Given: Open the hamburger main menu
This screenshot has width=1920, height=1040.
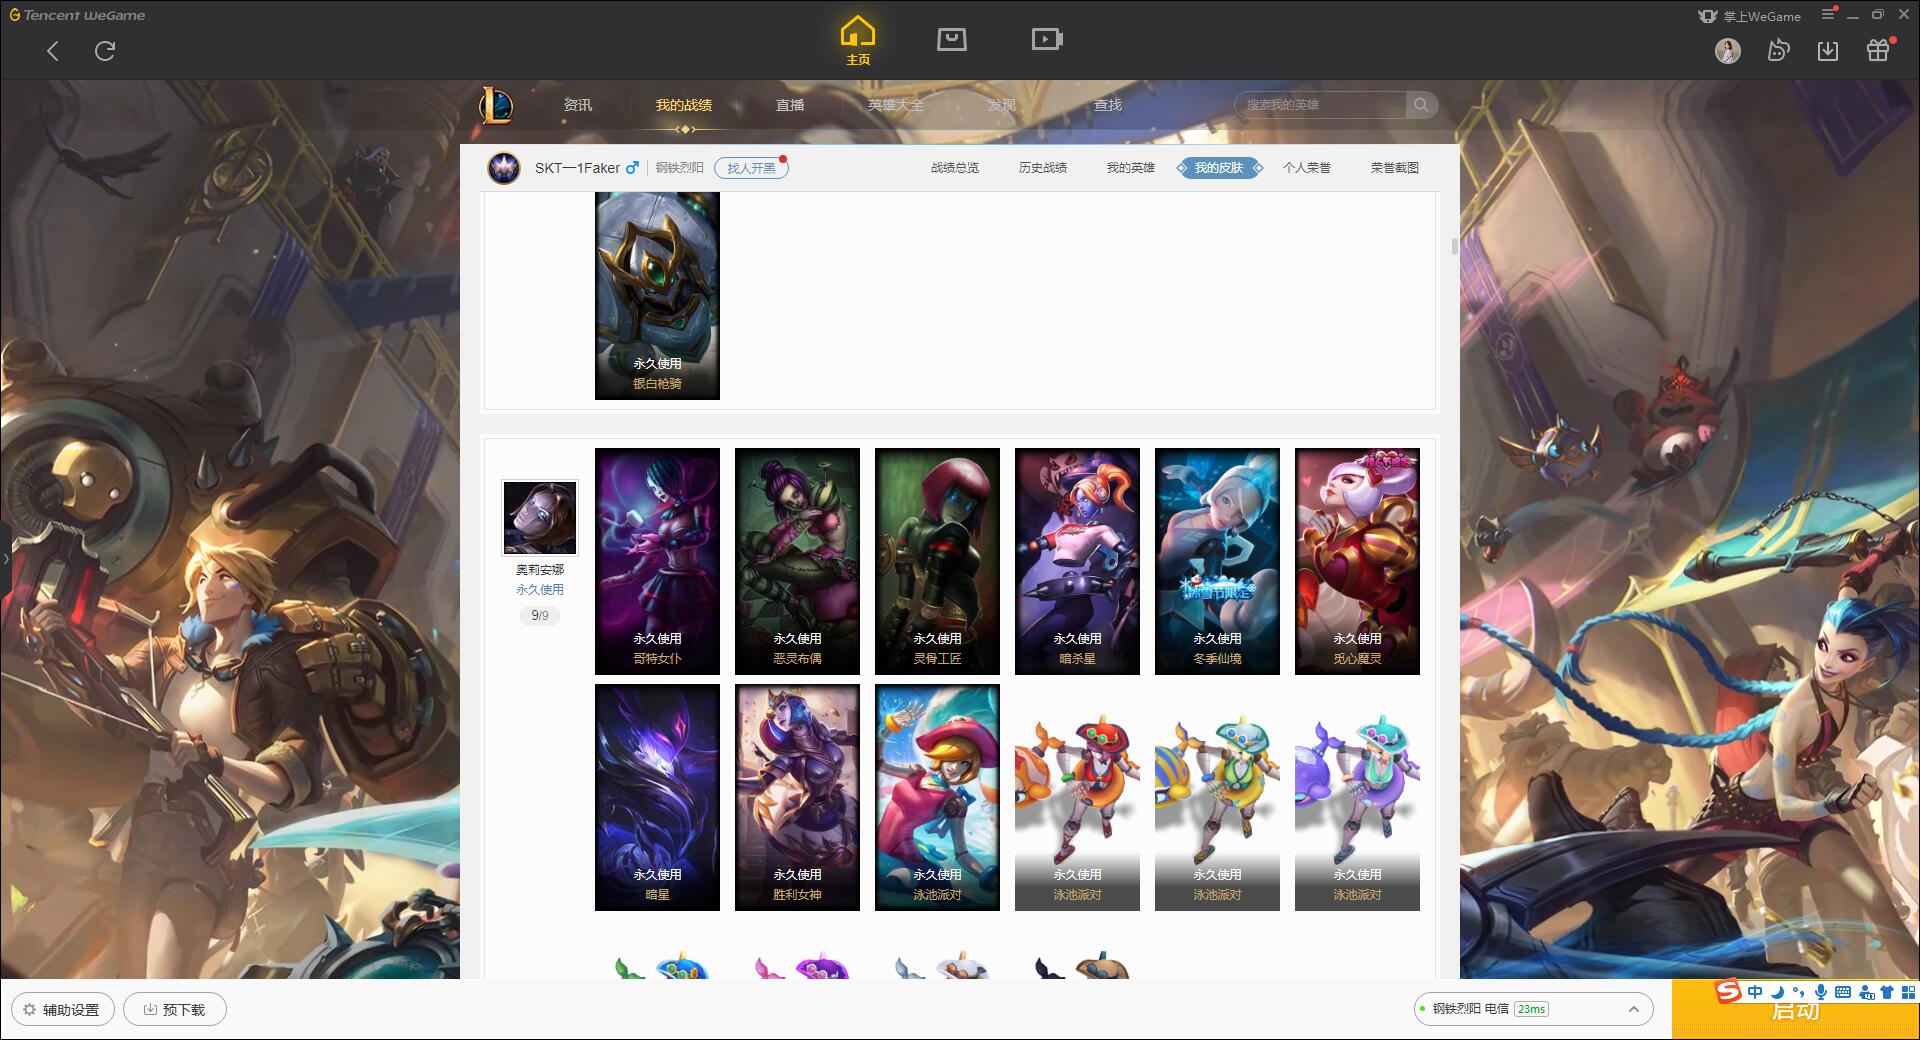Looking at the screenshot, I should coord(1828,14).
